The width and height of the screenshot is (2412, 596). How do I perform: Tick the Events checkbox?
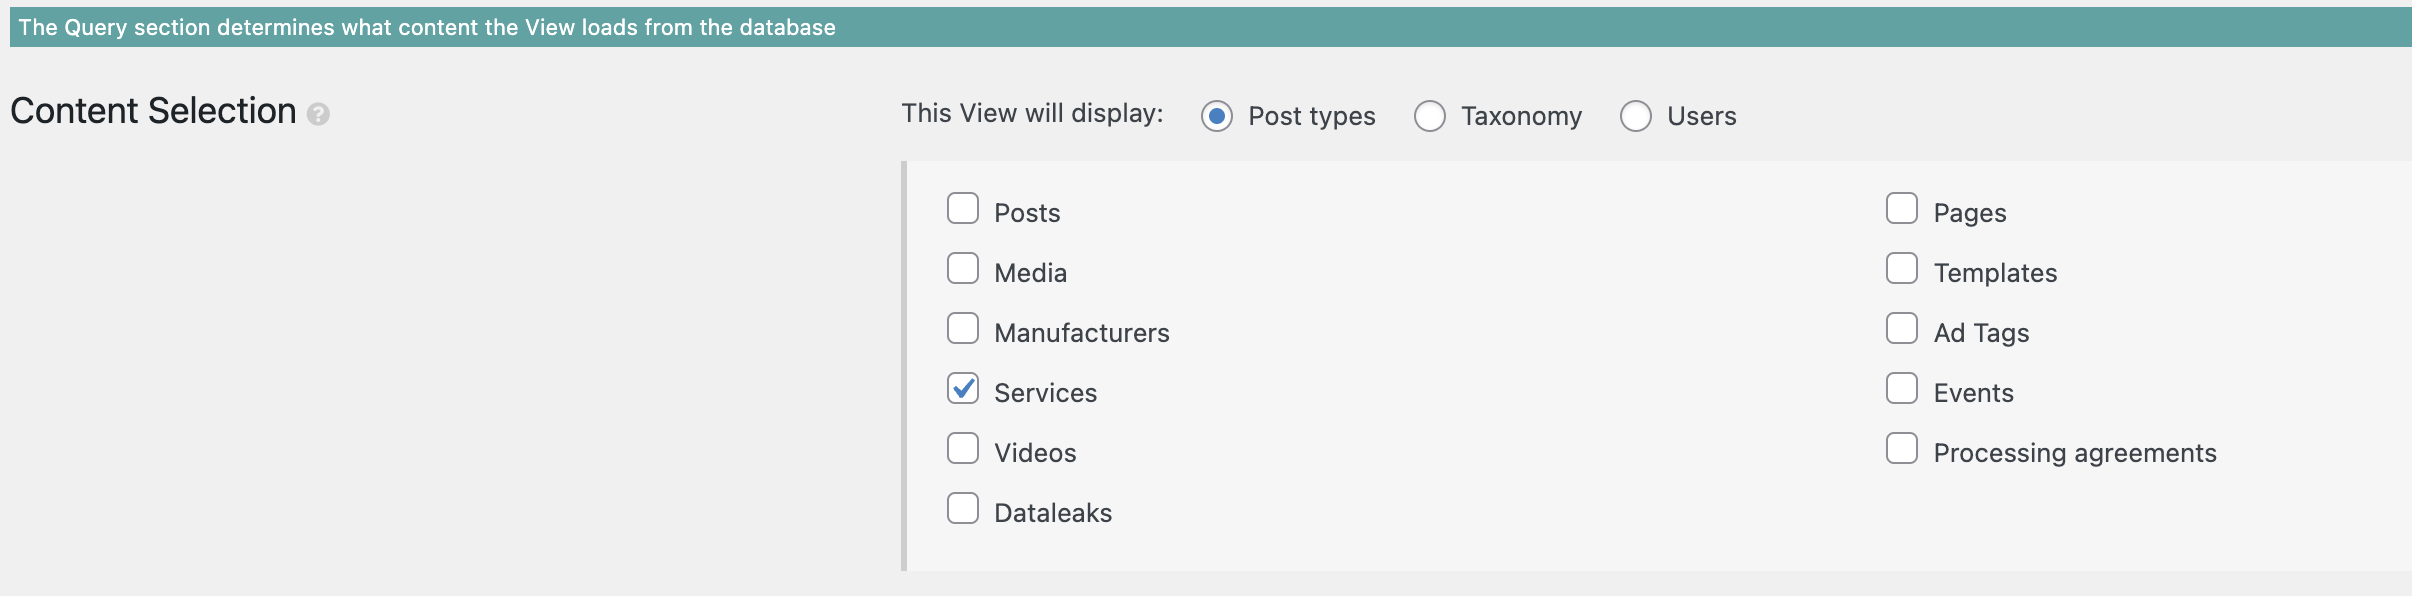coord(1901,388)
